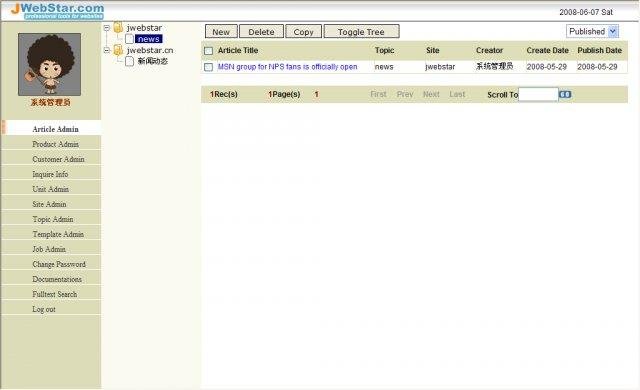
Task: Open Change Password in the sidebar
Action: point(59,264)
